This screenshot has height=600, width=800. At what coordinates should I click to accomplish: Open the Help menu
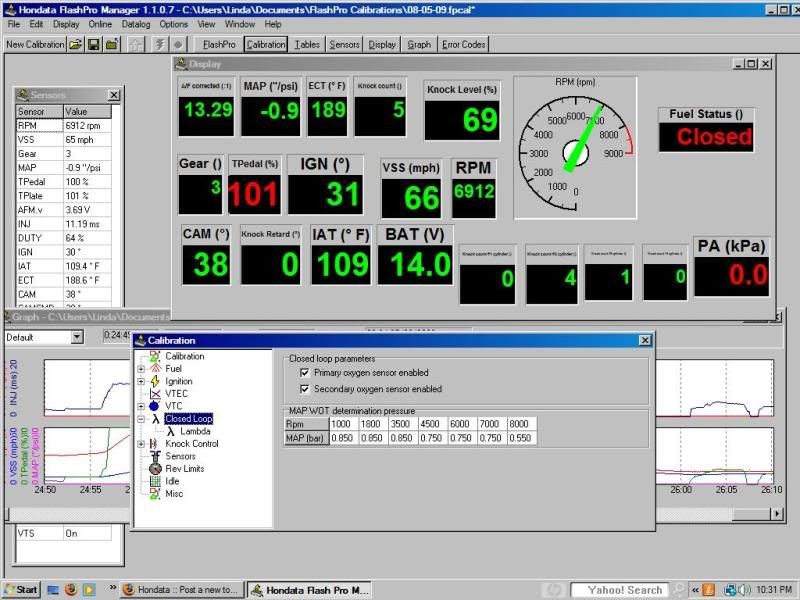pos(273,24)
